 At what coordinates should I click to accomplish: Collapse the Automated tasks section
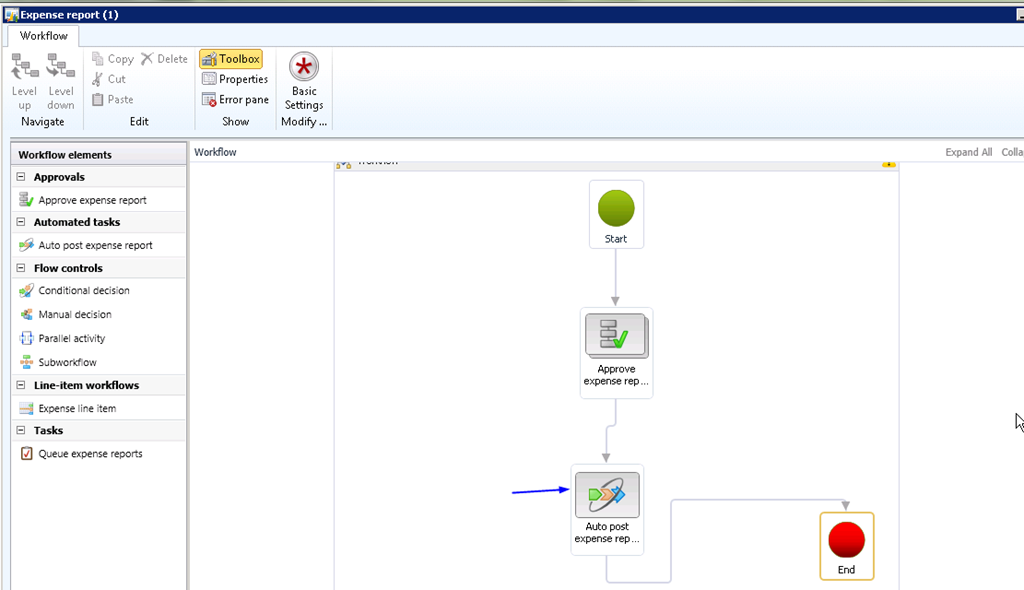pyautogui.click(x=21, y=222)
